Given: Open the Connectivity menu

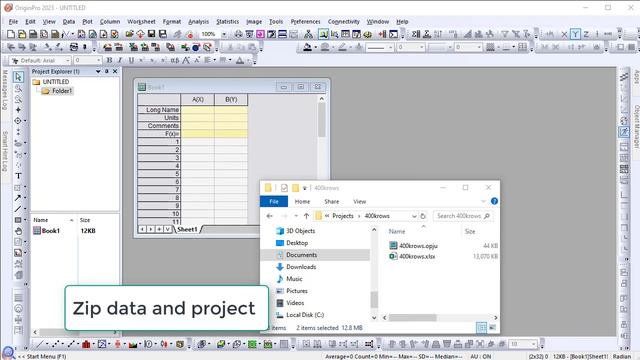Looking at the screenshot, I should 344,22.
